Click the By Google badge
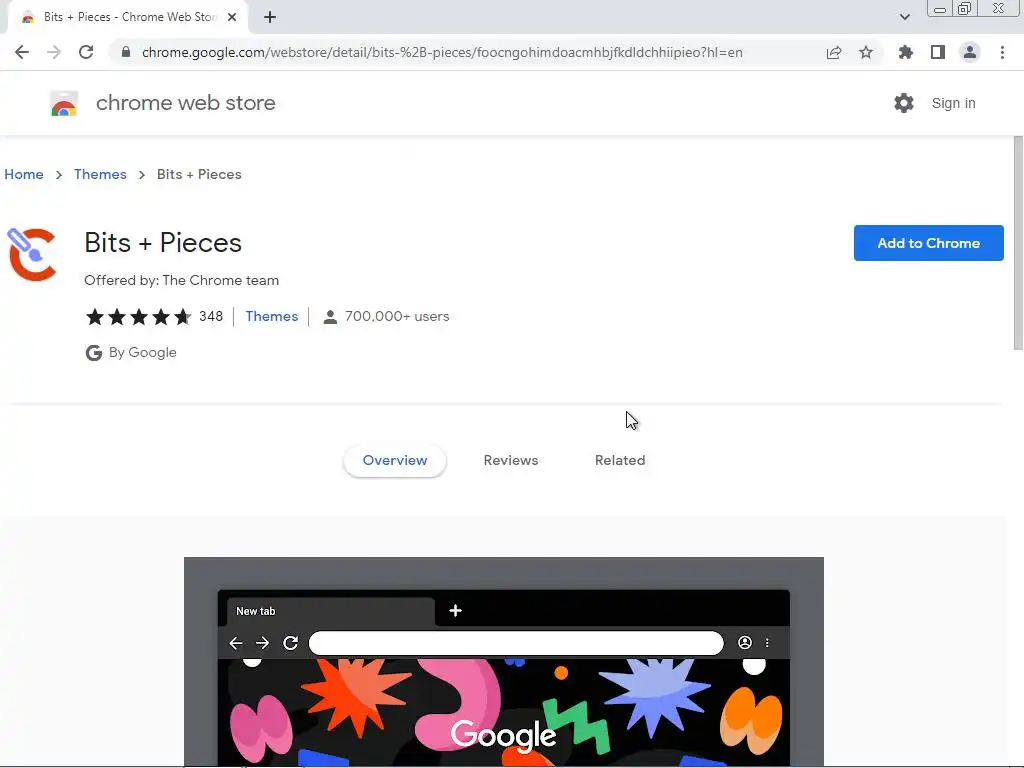Screen dimensions: 1024x768 (131, 353)
